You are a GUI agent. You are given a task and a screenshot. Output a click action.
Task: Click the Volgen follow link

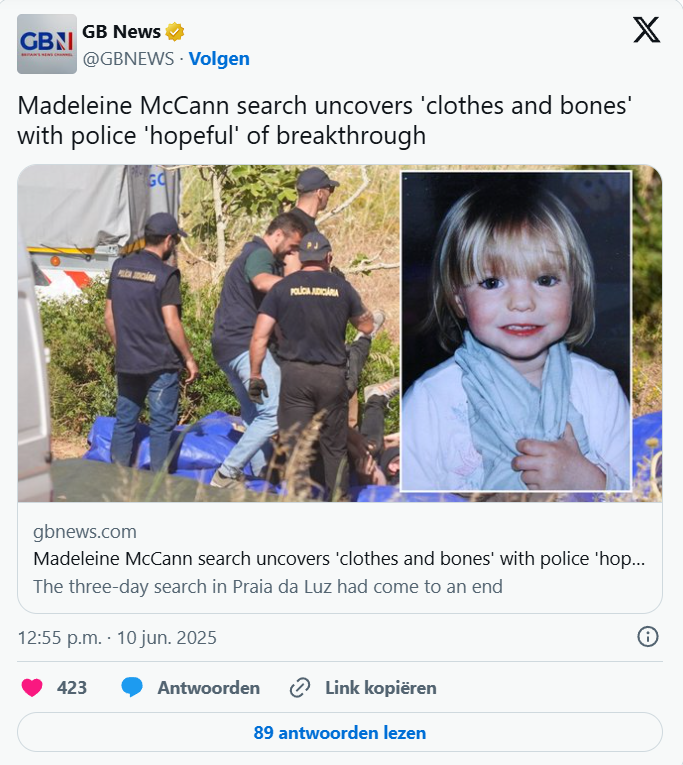tap(219, 59)
